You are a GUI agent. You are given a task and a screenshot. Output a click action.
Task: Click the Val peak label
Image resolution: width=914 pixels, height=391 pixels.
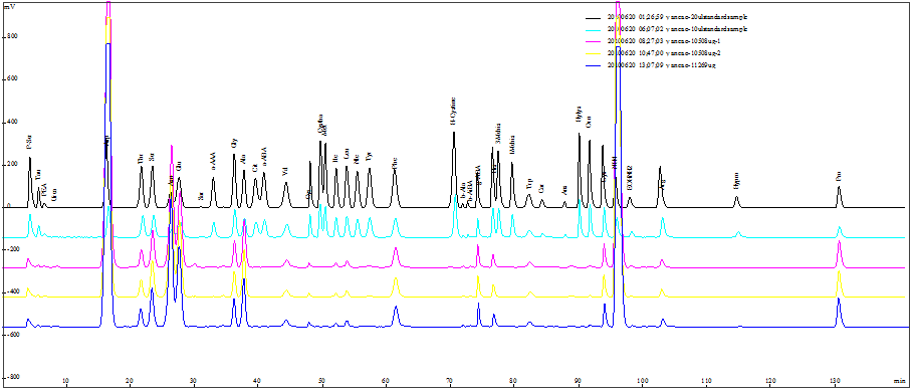coord(284,171)
